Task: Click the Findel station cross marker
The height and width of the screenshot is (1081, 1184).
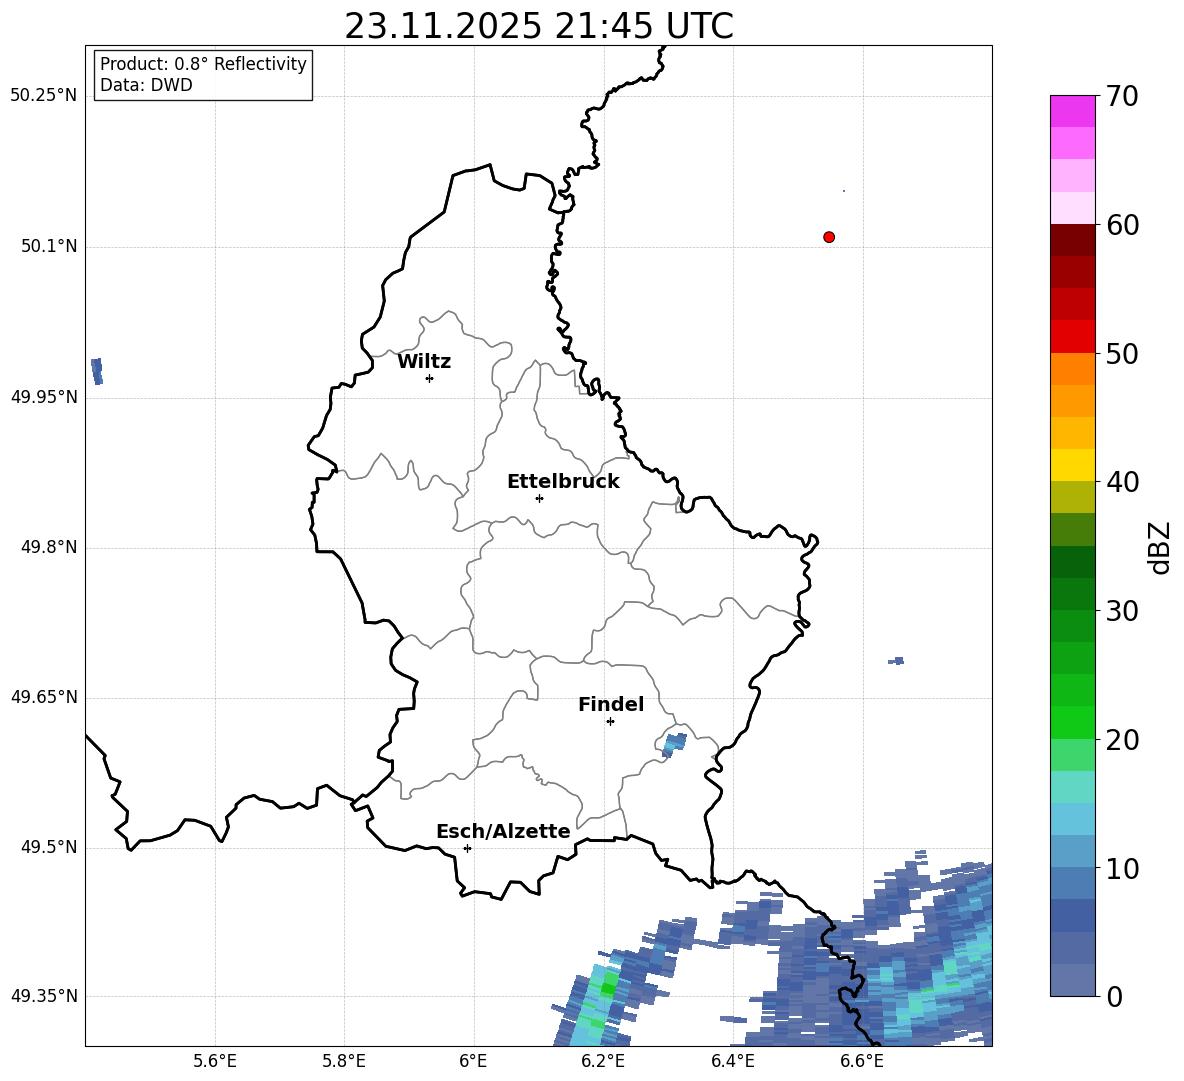Action: coord(610,722)
